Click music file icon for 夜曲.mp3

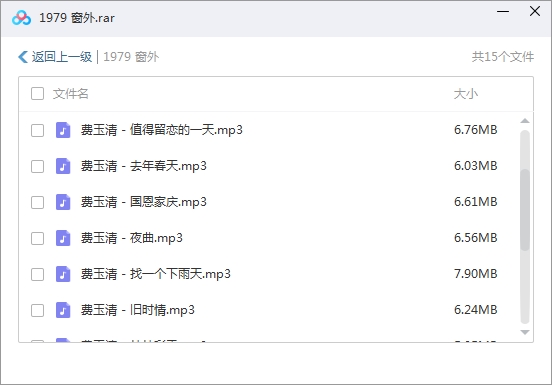pyautogui.click(x=63, y=238)
